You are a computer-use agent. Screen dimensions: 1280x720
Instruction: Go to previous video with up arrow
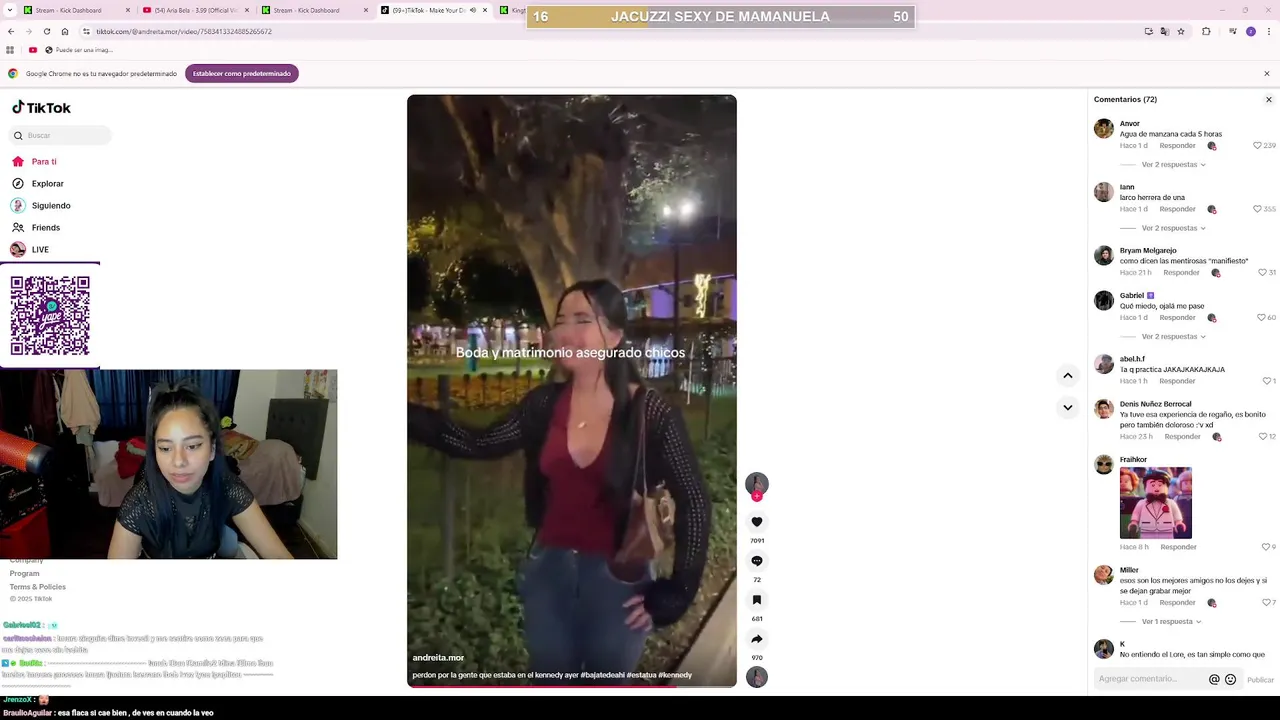pyautogui.click(x=1068, y=375)
